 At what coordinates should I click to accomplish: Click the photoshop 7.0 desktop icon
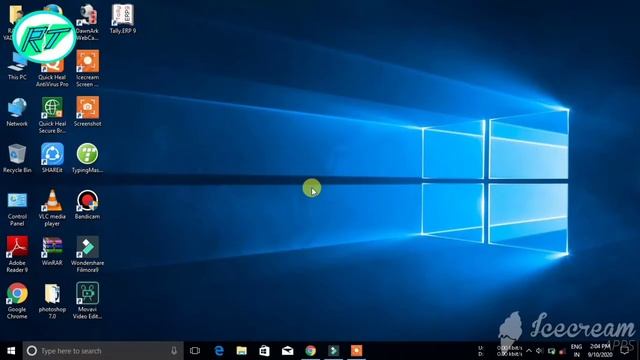pos(52,301)
